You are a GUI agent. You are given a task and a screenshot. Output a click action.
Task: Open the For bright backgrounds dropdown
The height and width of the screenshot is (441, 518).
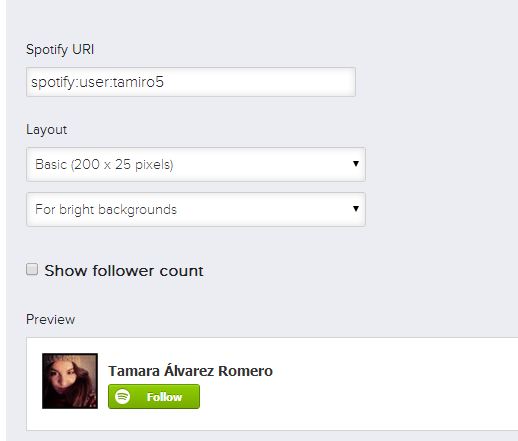pos(196,209)
